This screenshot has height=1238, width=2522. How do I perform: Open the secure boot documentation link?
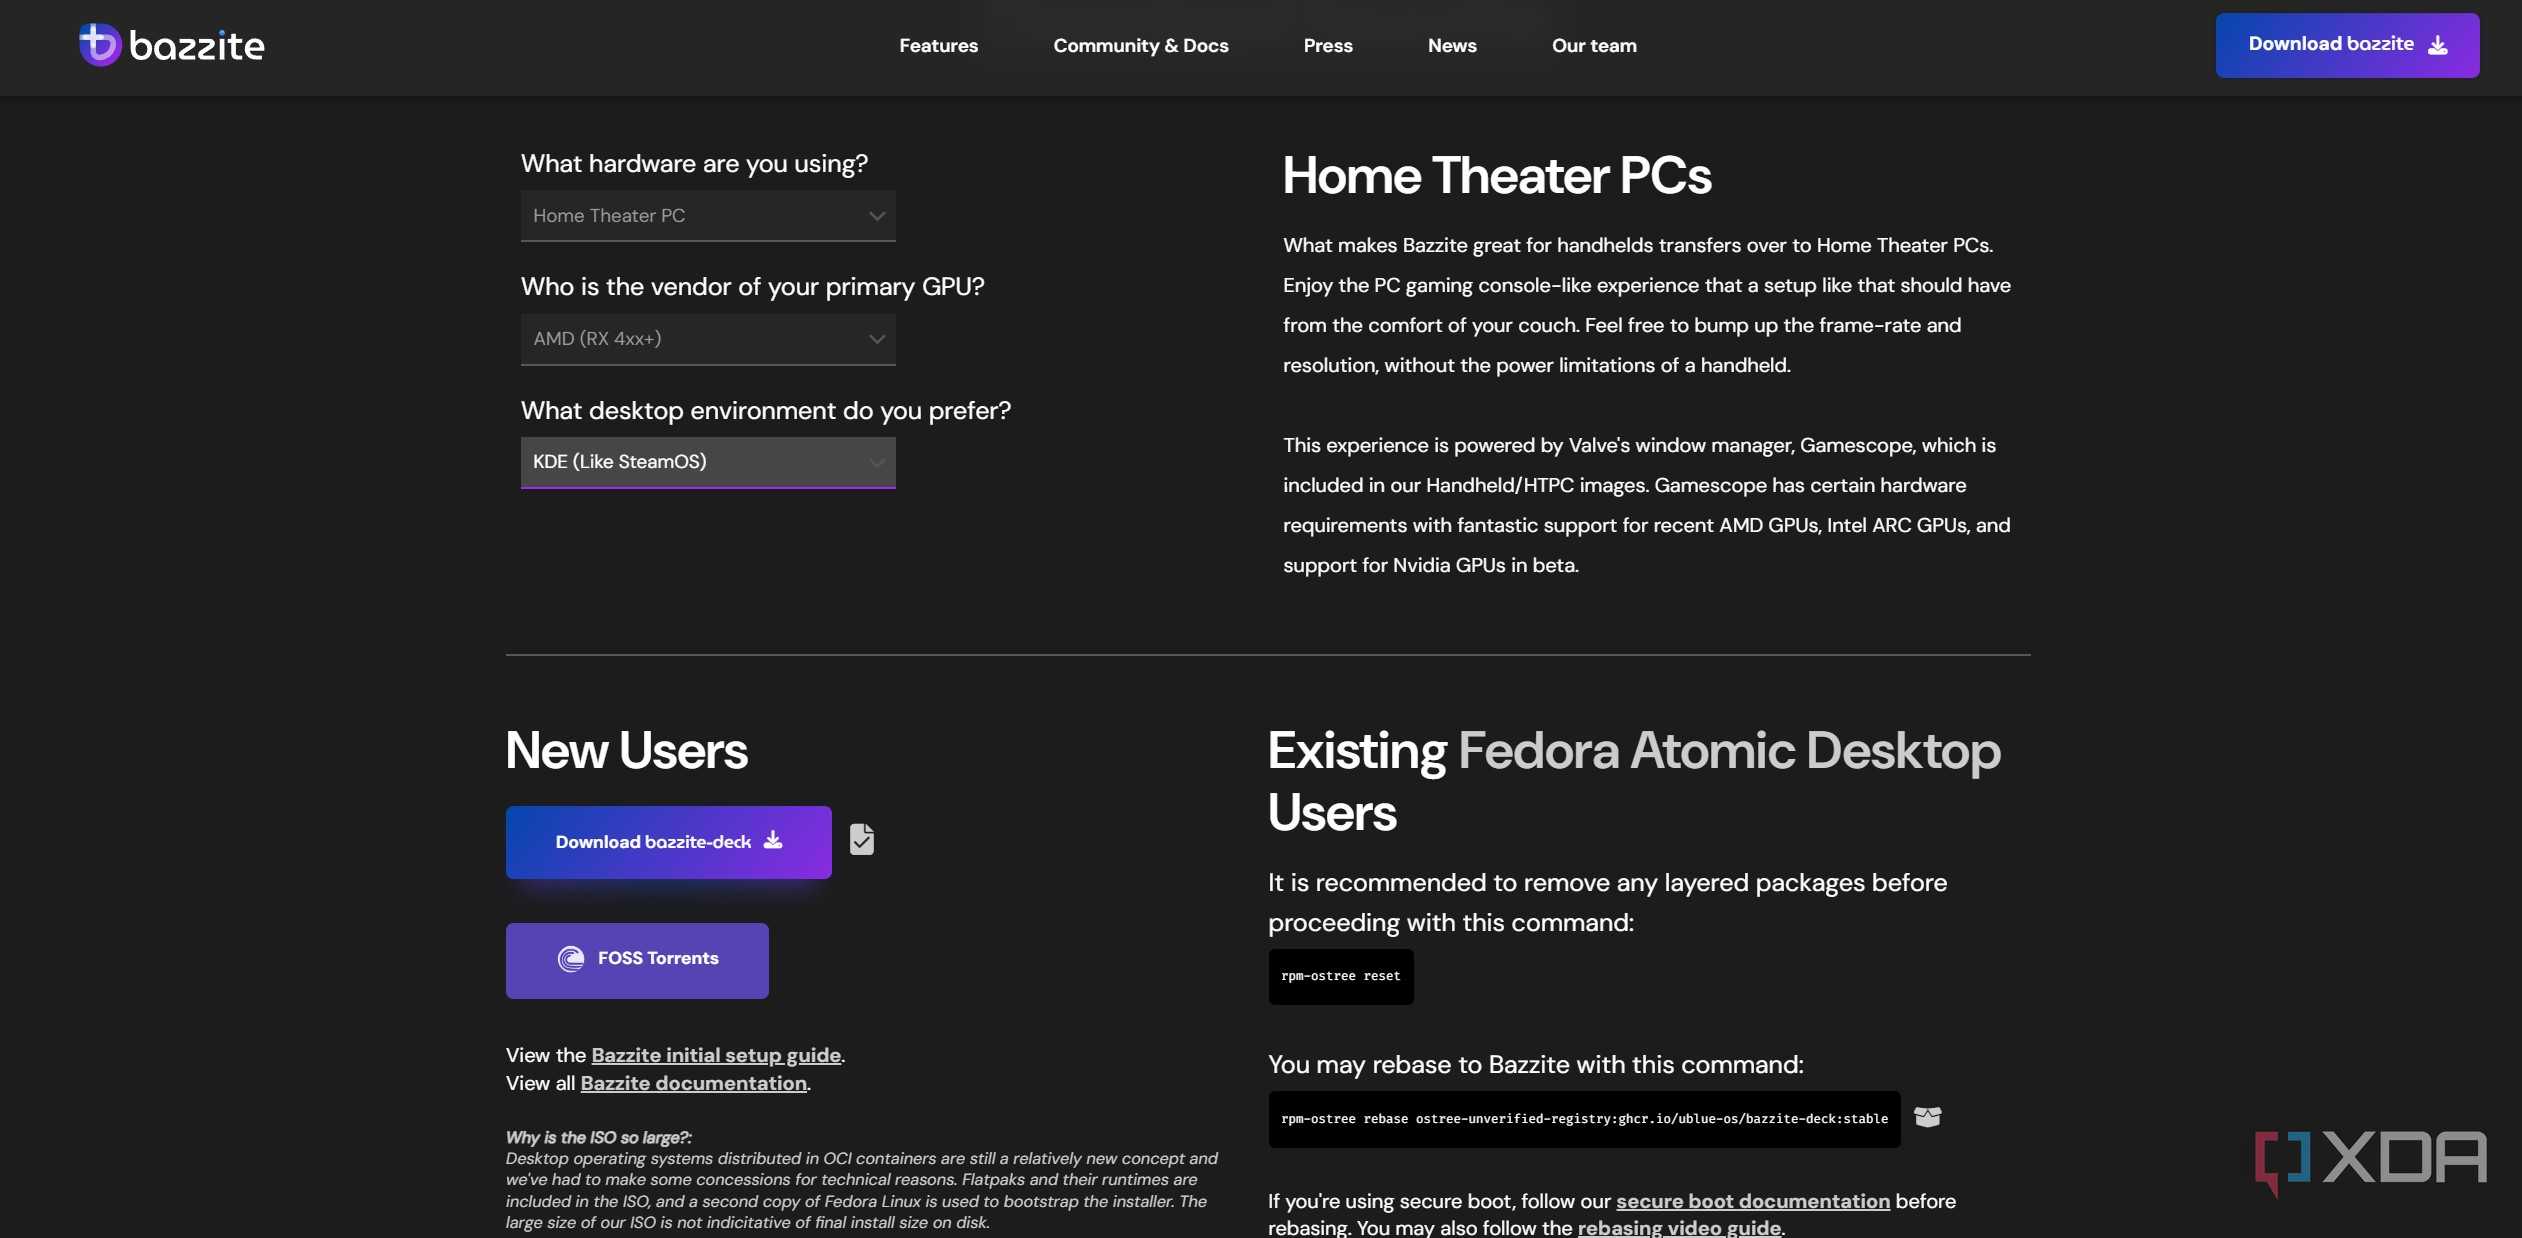tap(1752, 1201)
